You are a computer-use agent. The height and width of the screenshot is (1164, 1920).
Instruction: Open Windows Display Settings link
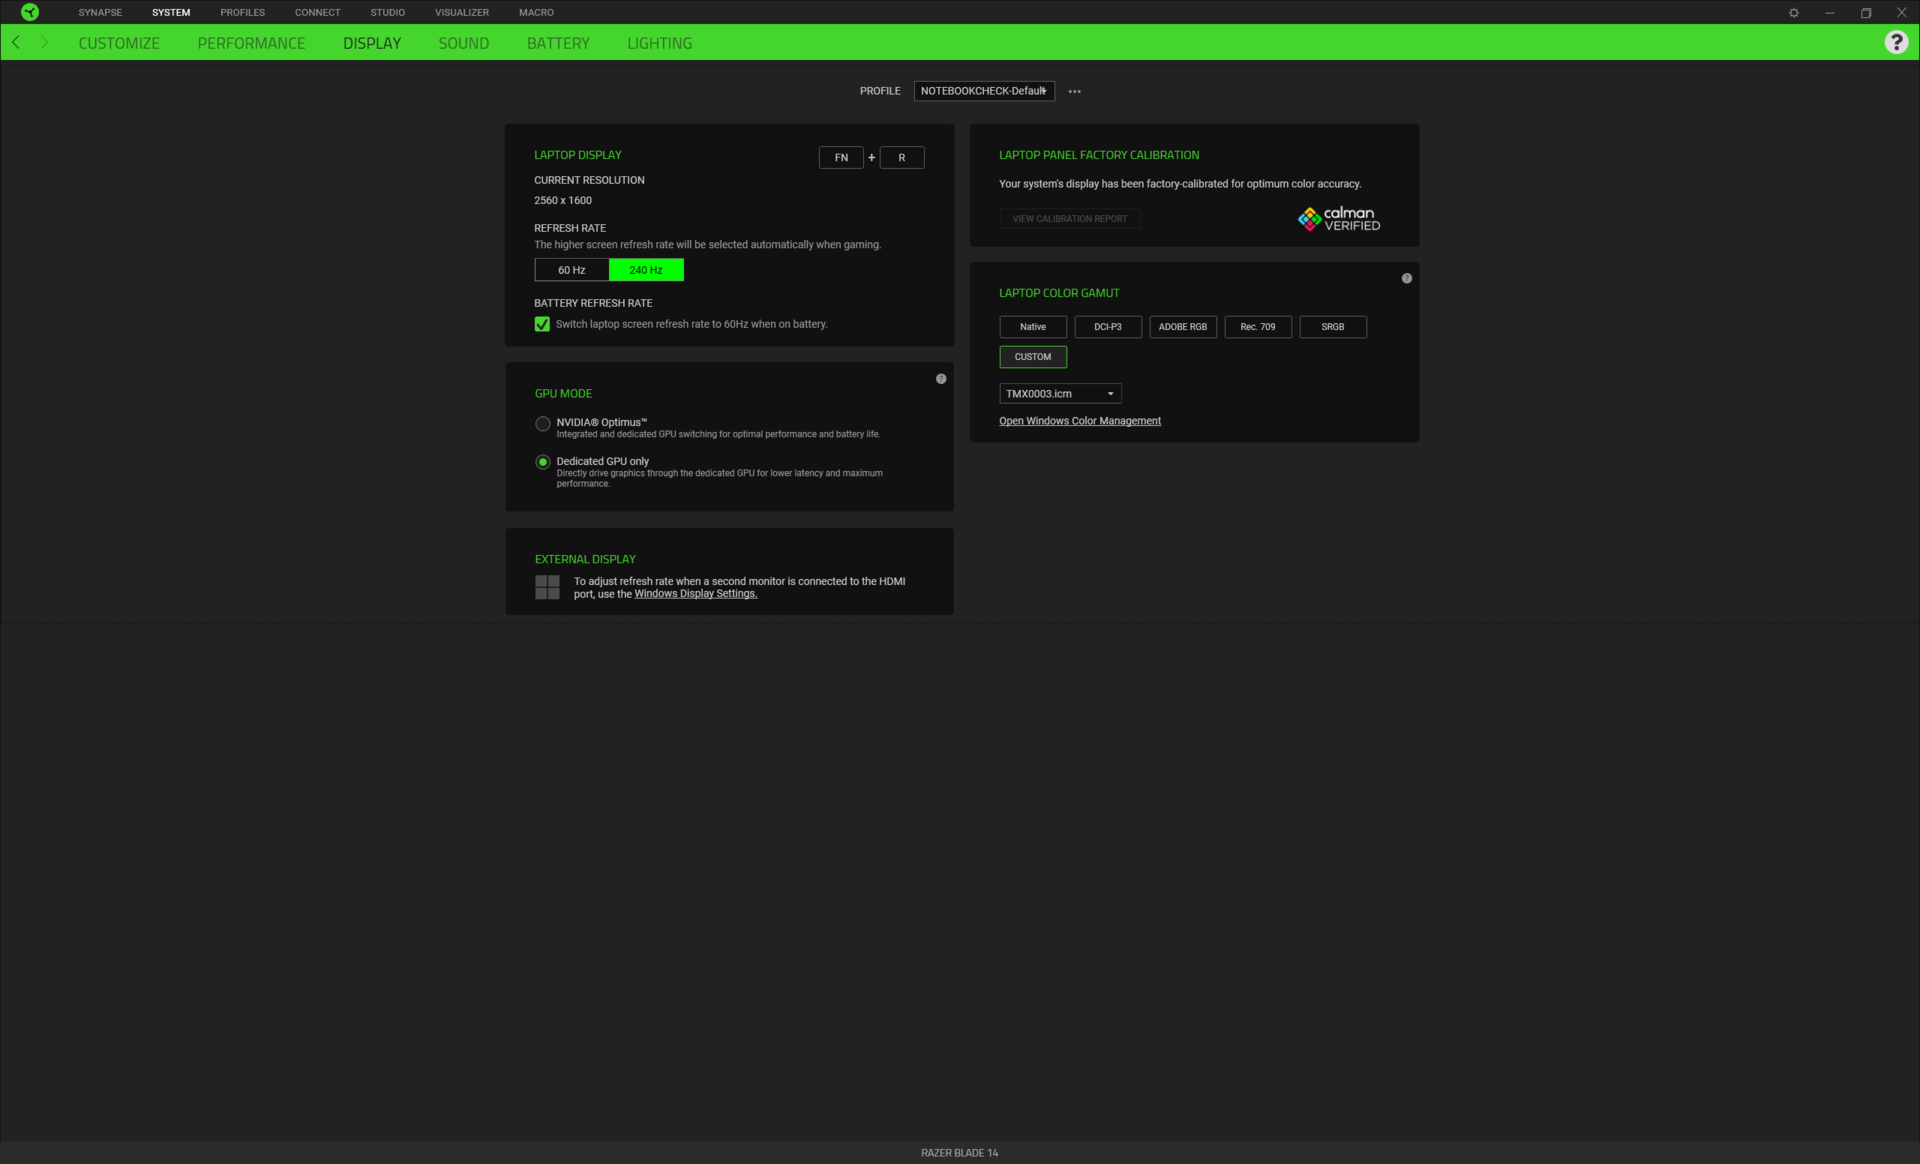(x=695, y=594)
